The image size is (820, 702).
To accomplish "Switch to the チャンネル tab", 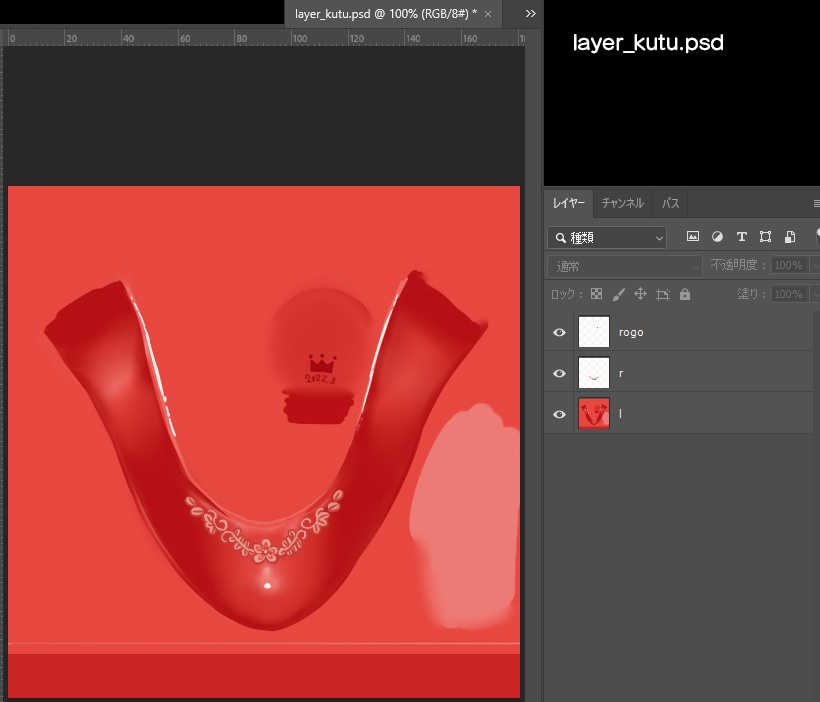I will [x=622, y=203].
